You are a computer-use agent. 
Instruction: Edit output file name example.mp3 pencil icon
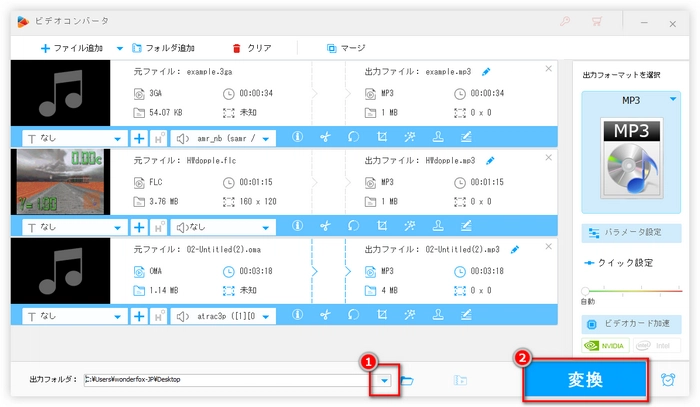point(487,72)
